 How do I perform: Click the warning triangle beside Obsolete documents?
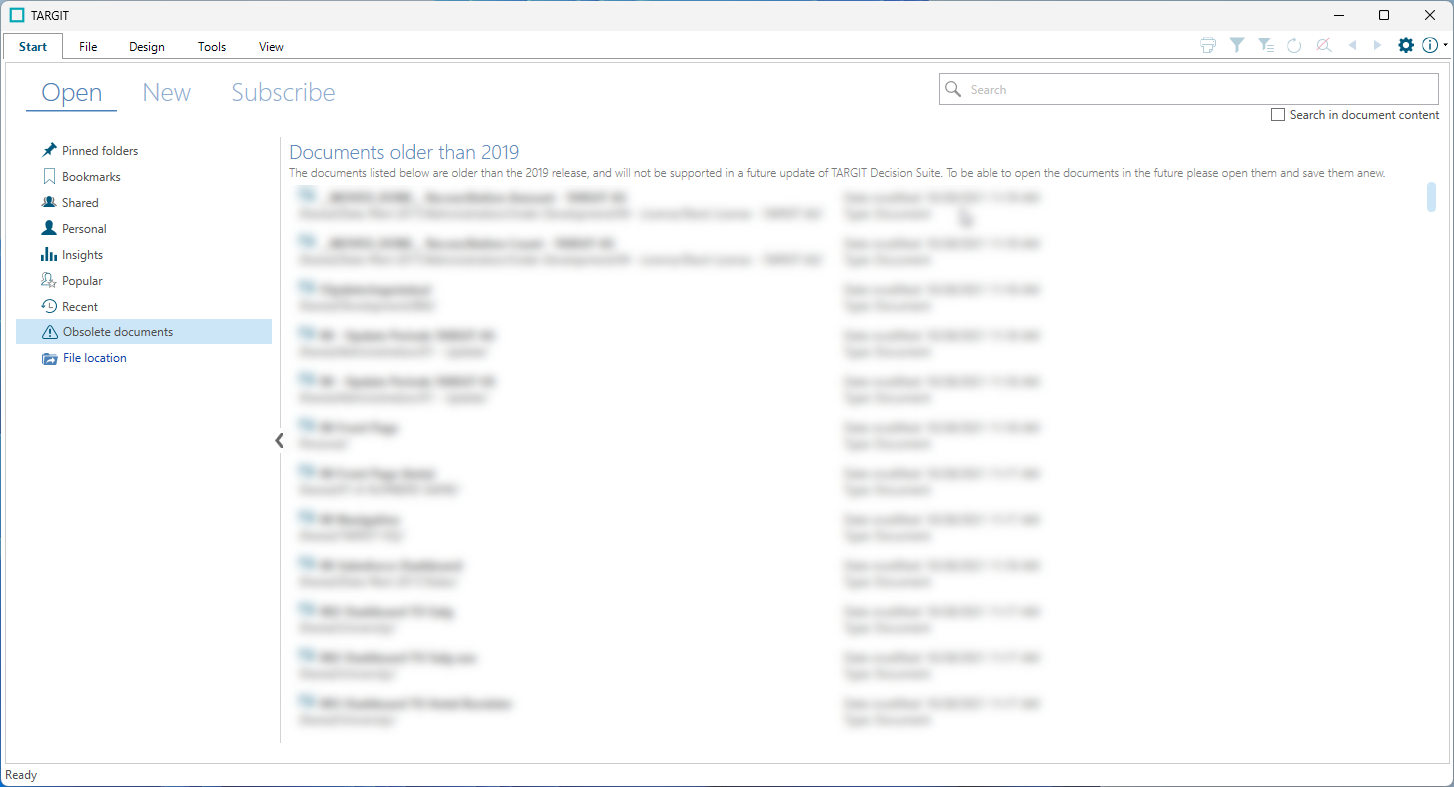50,332
